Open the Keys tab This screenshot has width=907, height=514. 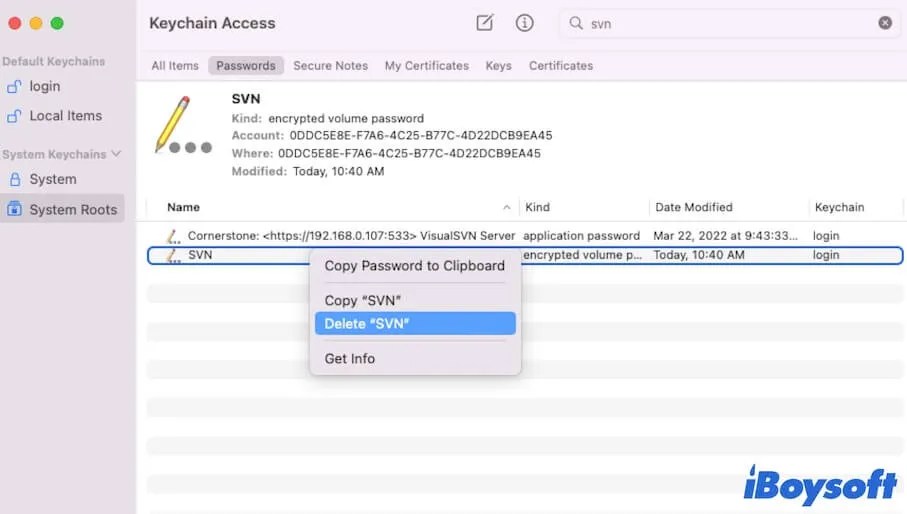click(499, 65)
